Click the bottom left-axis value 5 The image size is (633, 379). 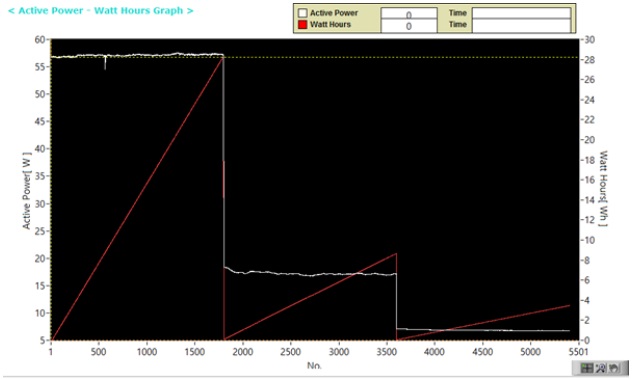[42, 341]
